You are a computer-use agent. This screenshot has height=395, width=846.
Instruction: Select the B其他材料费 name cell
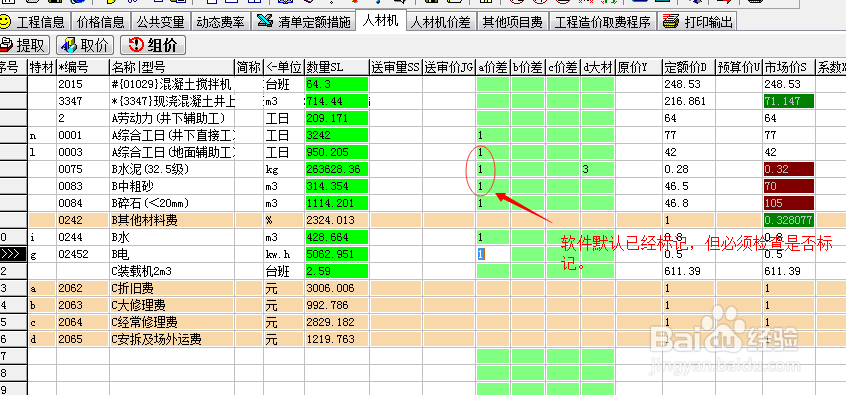pos(172,220)
